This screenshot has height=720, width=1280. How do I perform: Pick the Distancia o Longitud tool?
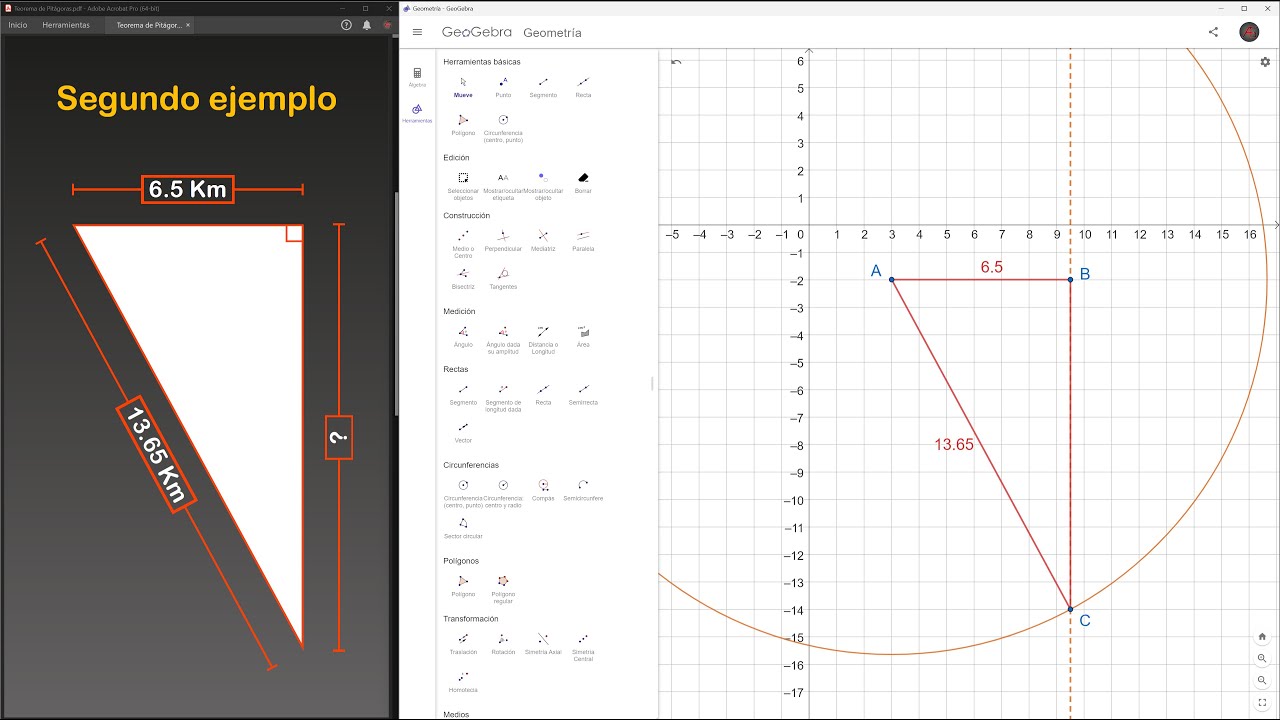[x=543, y=338]
